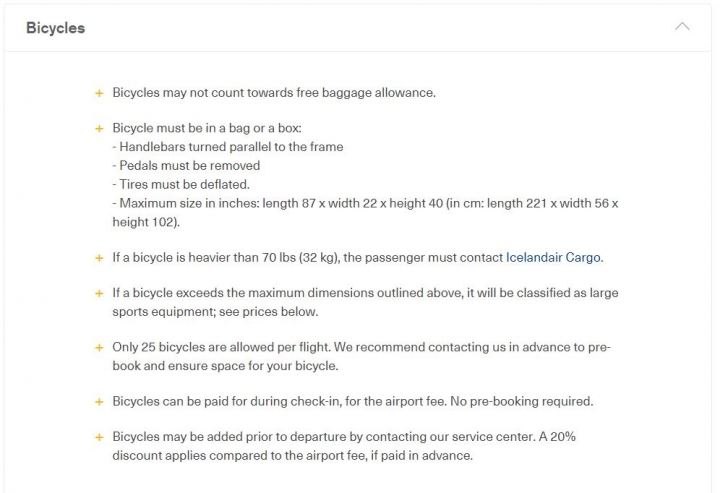This screenshot has height=493, width=720.
Task: Click the large sports equipment sentence
Action: pos(366,302)
